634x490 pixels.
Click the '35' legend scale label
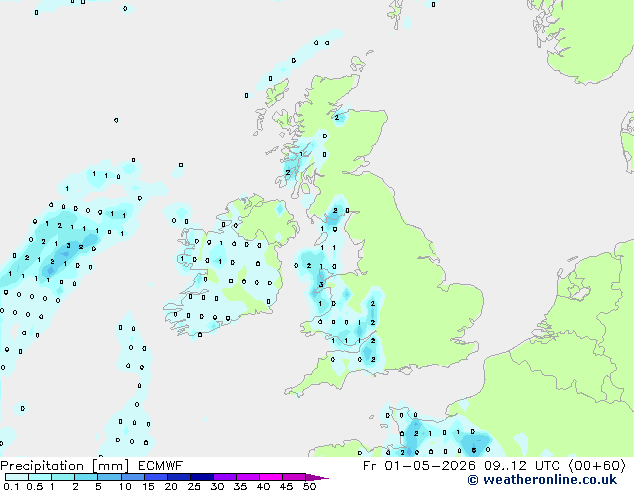[x=240, y=486]
